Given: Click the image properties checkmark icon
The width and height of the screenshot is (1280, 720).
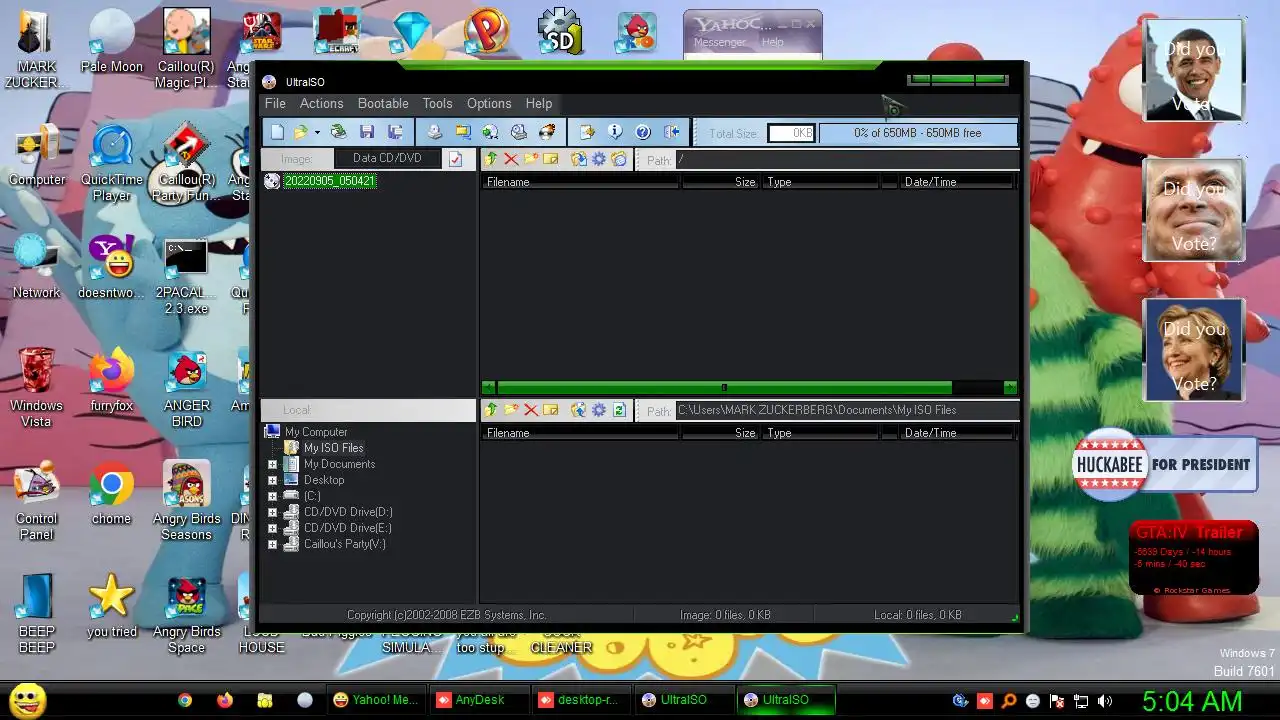Looking at the screenshot, I should click(455, 159).
